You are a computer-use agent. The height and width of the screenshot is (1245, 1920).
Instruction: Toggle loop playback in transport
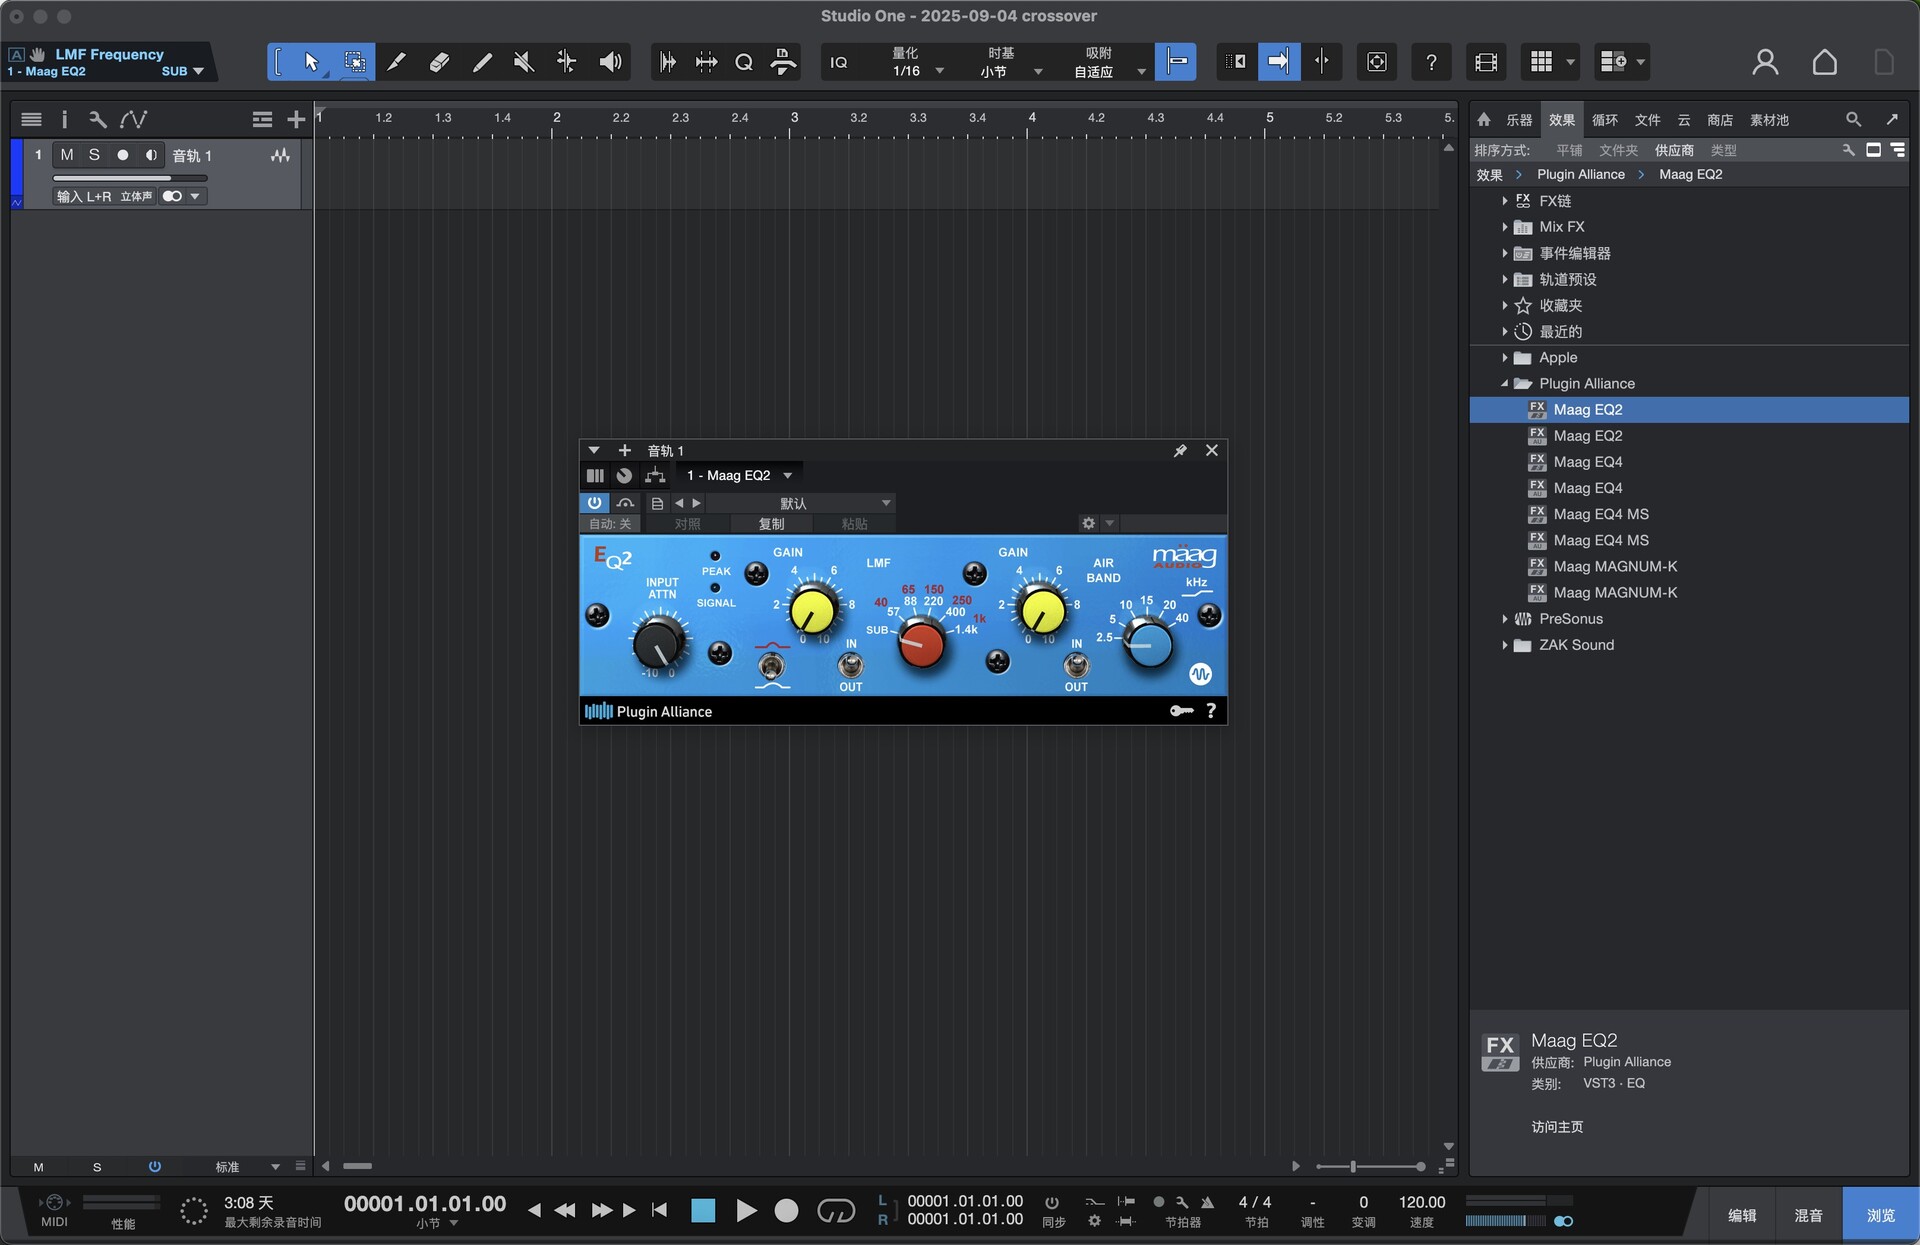coord(836,1211)
